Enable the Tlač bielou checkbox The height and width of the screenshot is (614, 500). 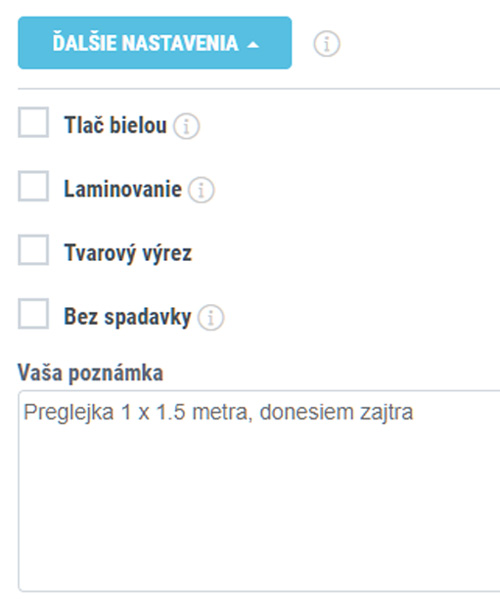[33, 122]
